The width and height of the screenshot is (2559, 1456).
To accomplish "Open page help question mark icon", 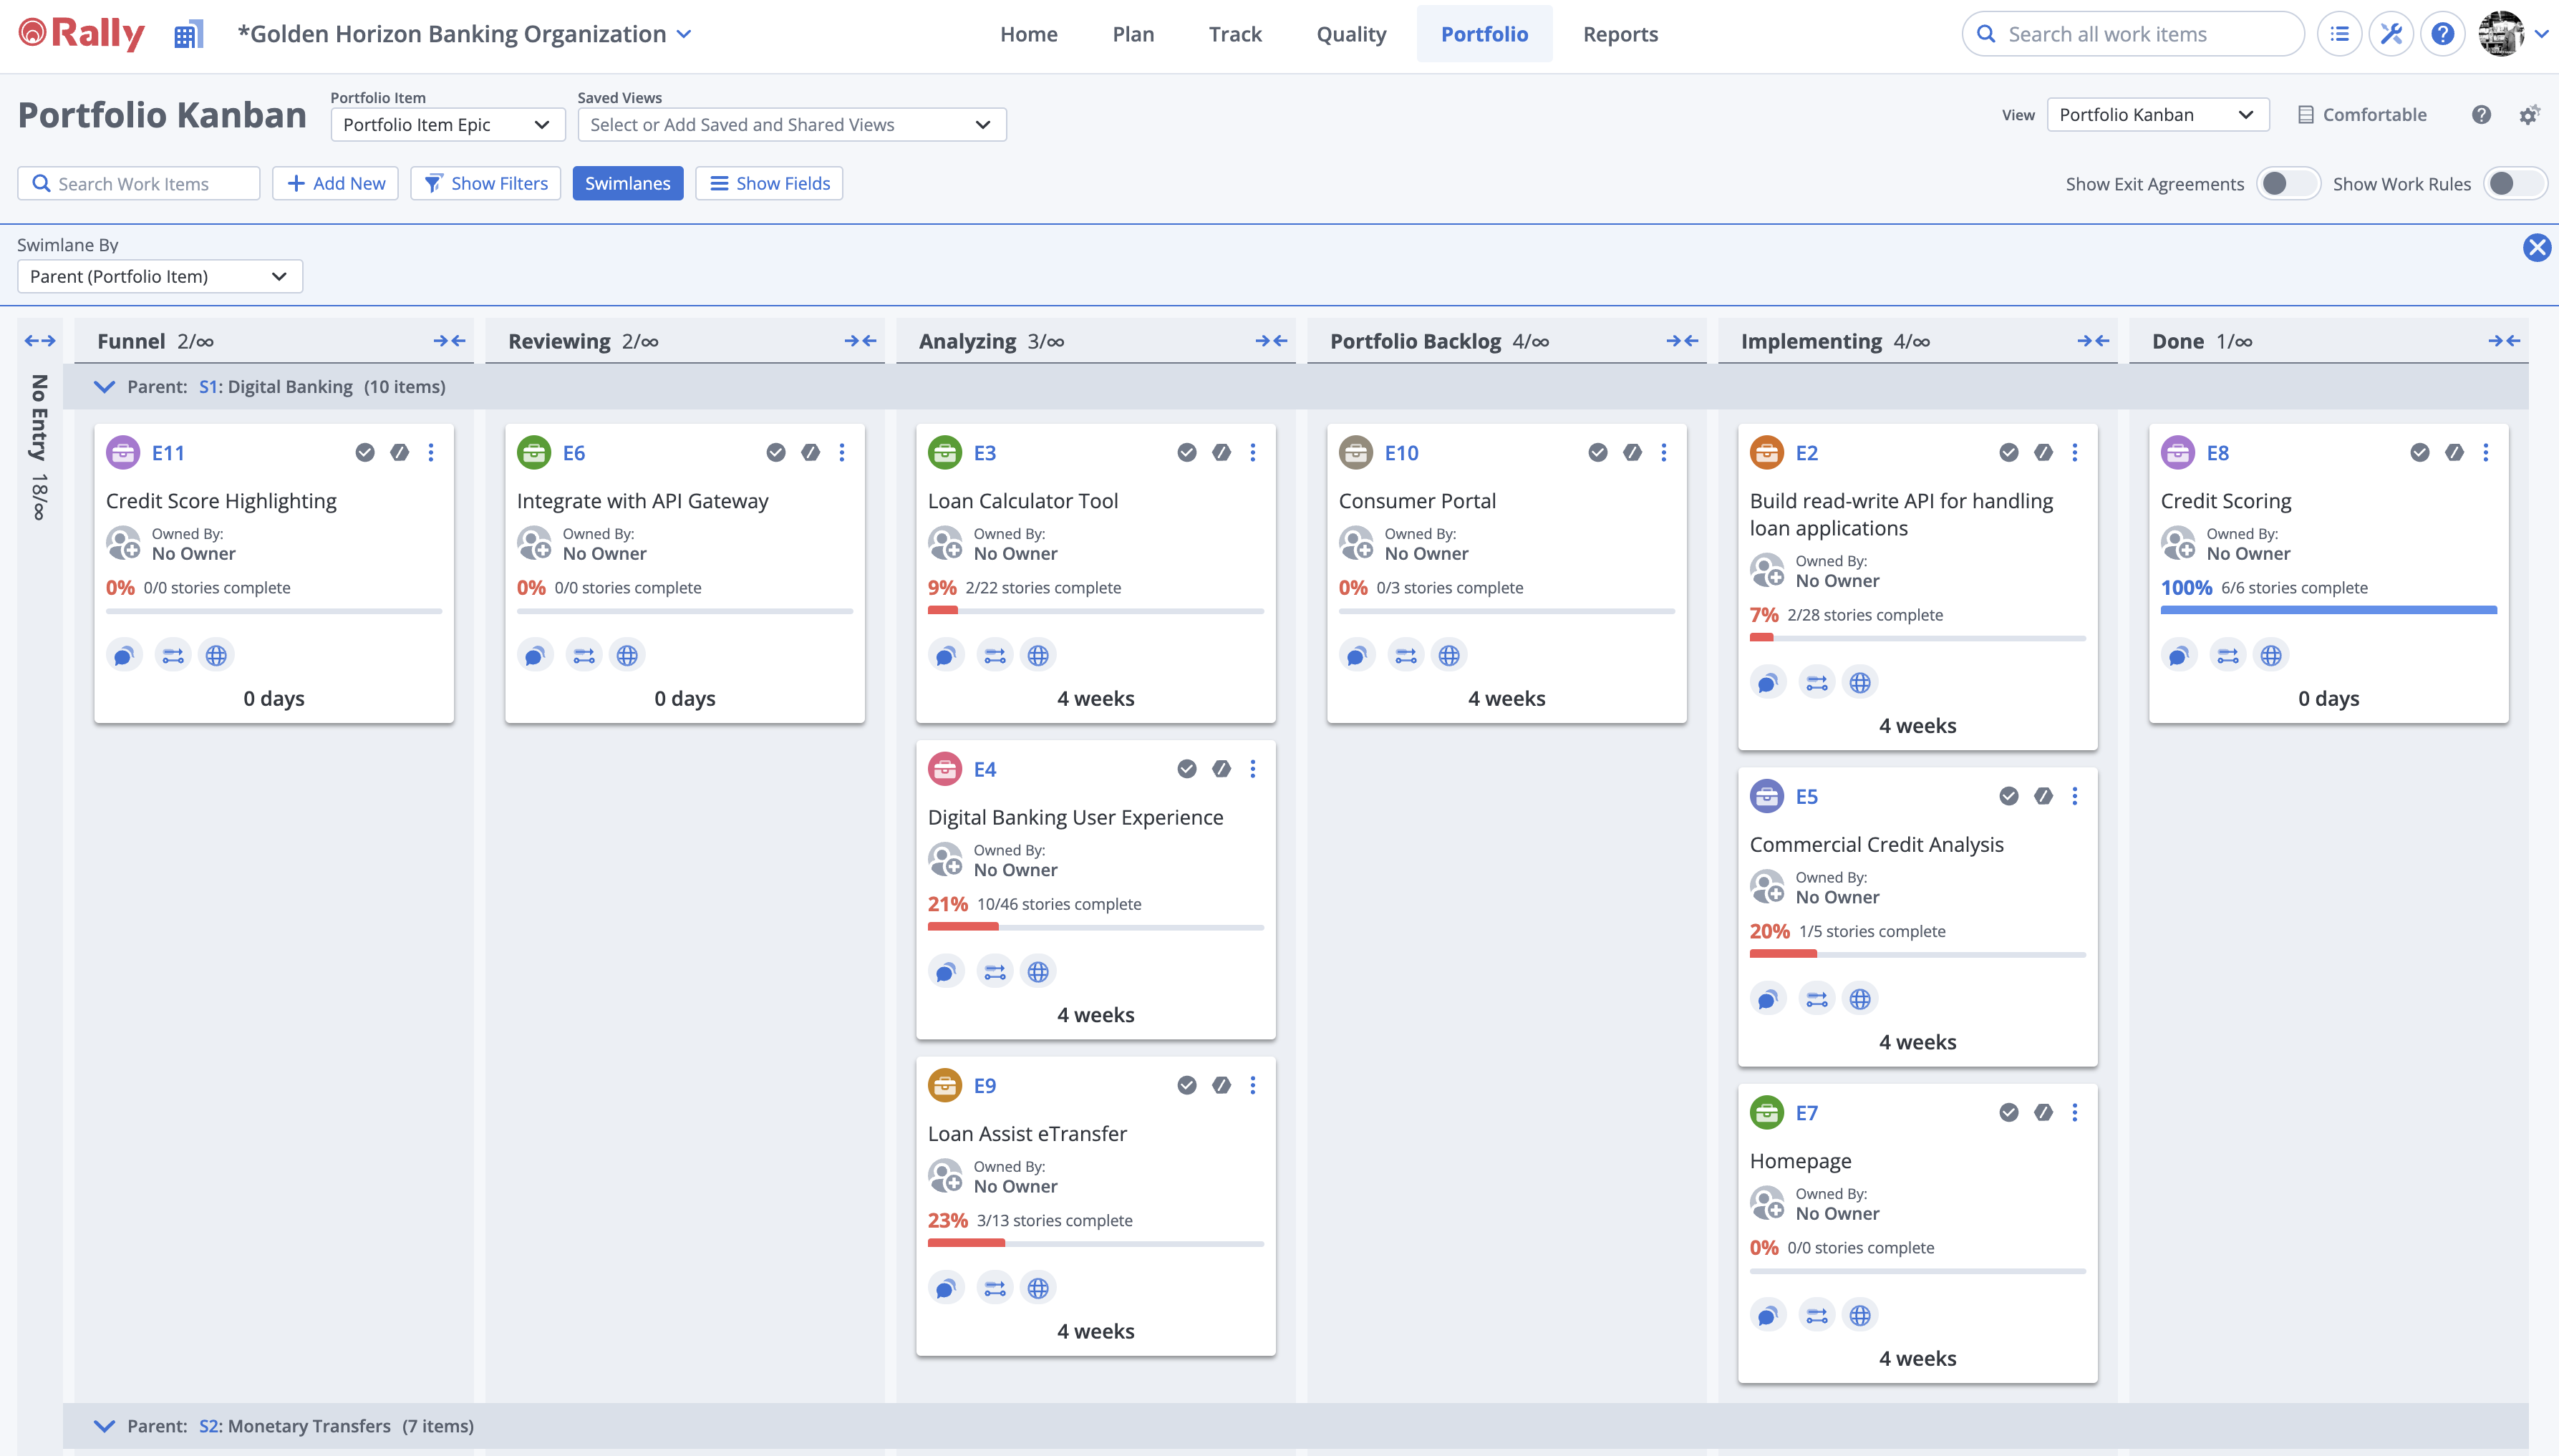I will tap(2481, 115).
